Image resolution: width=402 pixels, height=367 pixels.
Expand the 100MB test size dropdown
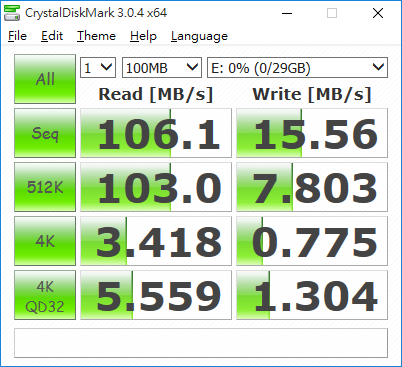point(162,68)
